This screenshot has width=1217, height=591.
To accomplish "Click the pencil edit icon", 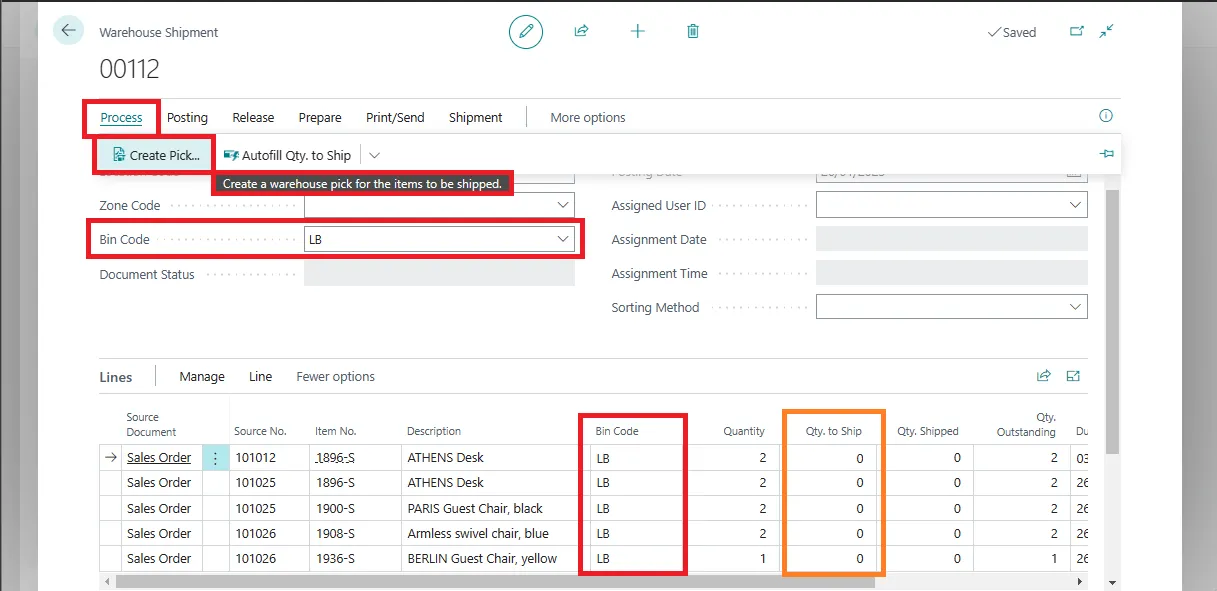I will click(526, 32).
